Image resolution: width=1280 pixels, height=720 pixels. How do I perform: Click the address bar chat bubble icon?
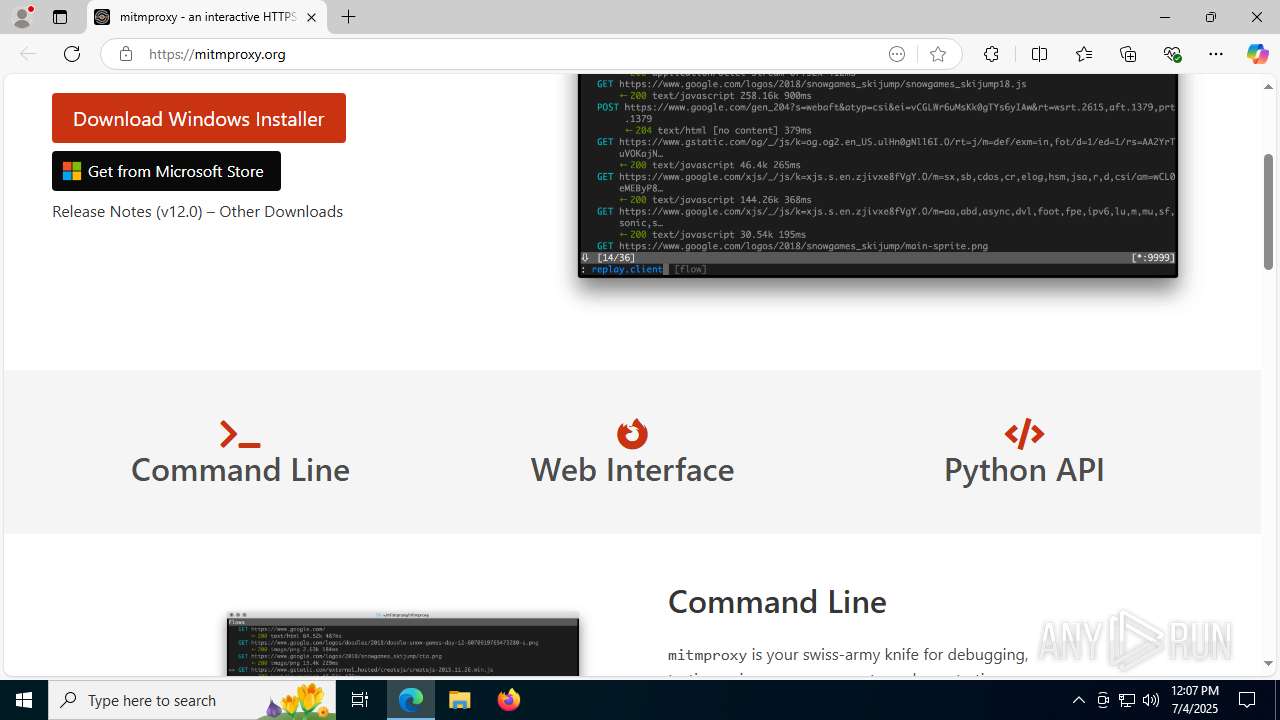click(897, 54)
